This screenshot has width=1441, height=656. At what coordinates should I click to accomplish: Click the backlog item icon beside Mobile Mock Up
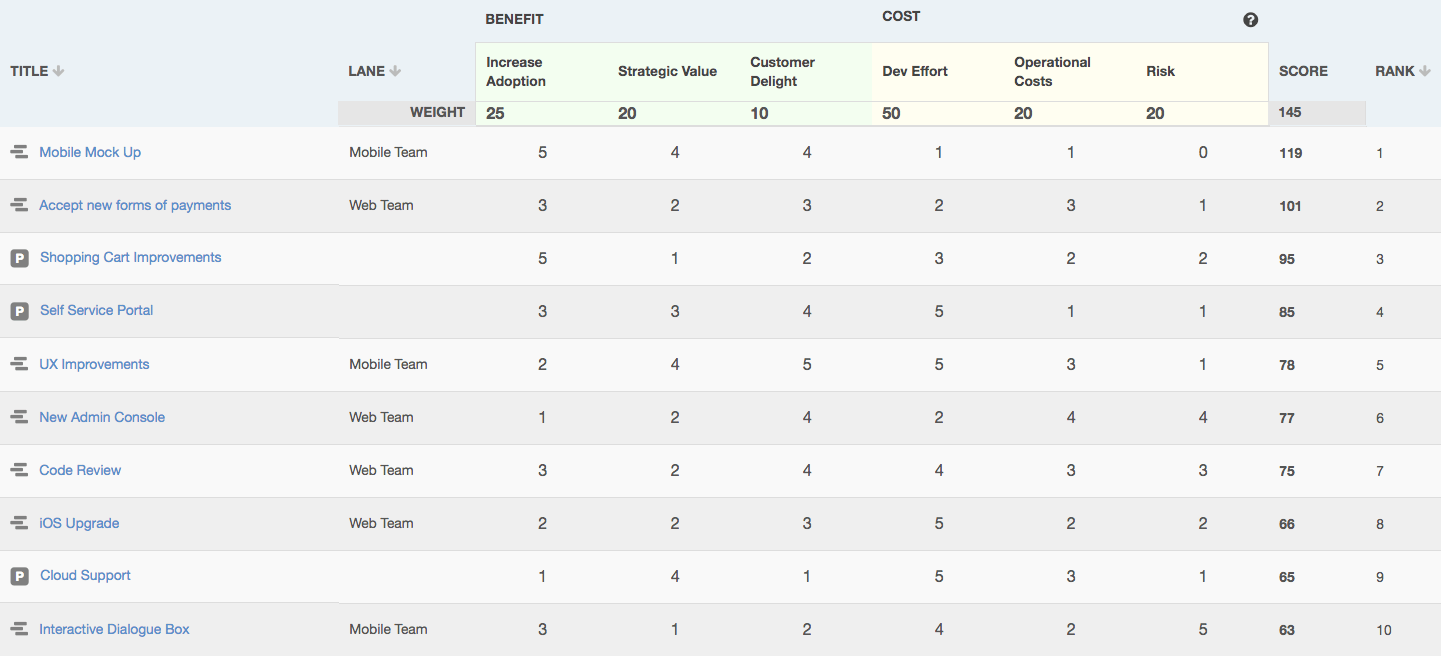click(18, 151)
